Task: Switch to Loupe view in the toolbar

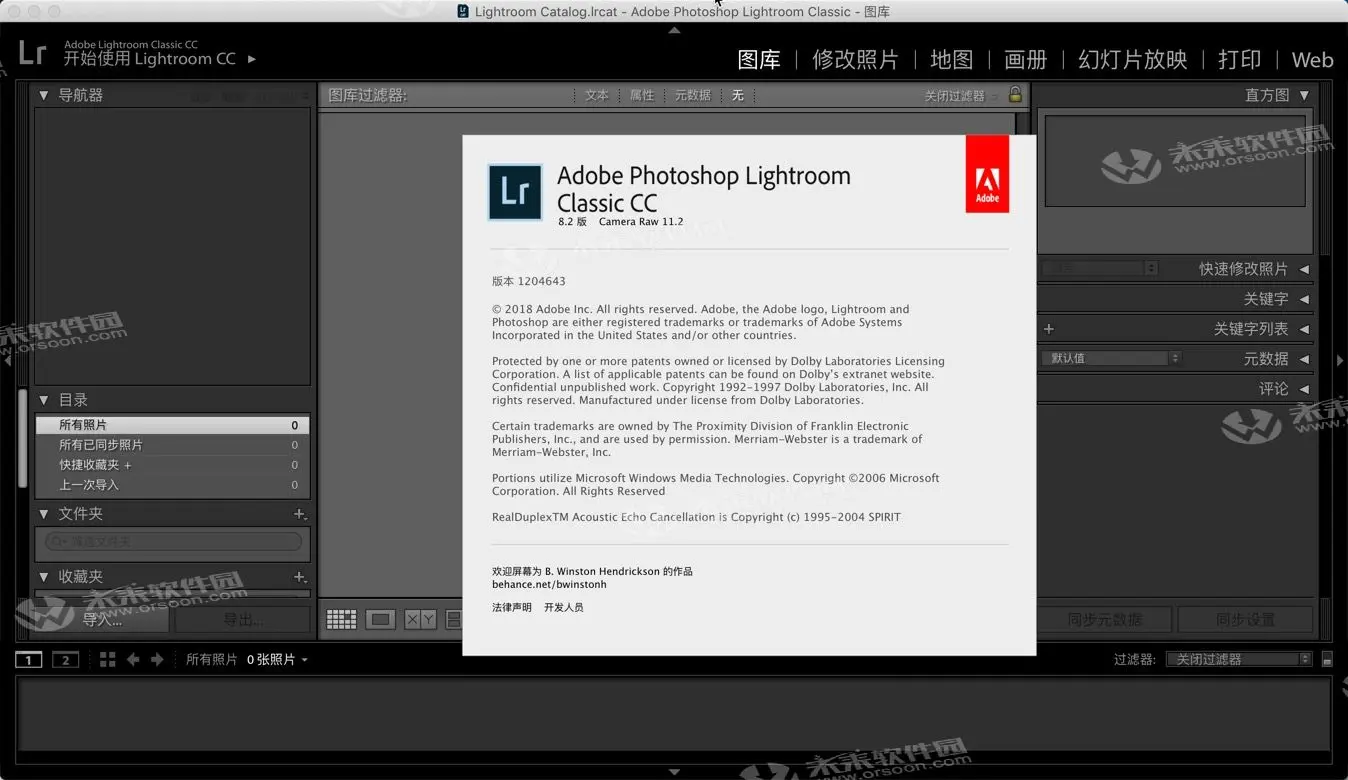Action: tap(380, 620)
